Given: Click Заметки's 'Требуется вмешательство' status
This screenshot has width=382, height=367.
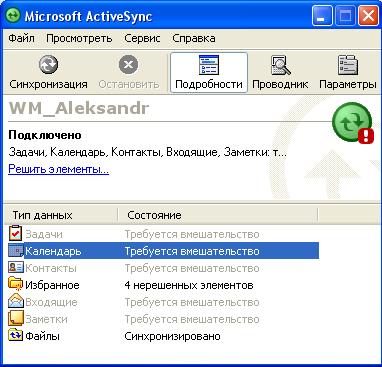Looking at the screenshot, I should coord(192,319).
